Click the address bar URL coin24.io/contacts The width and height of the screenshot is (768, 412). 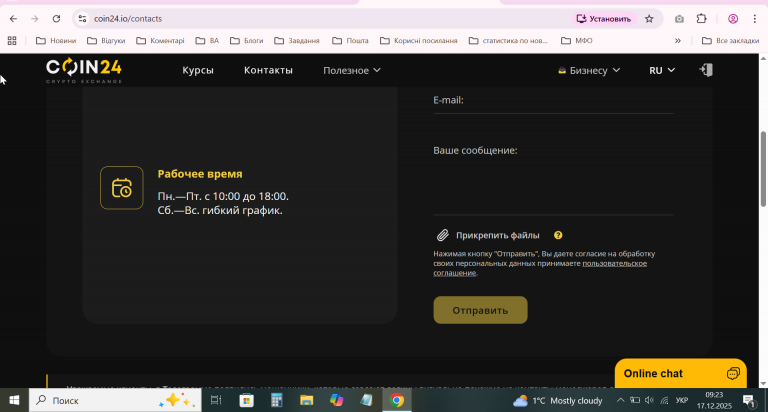(128, 19)
